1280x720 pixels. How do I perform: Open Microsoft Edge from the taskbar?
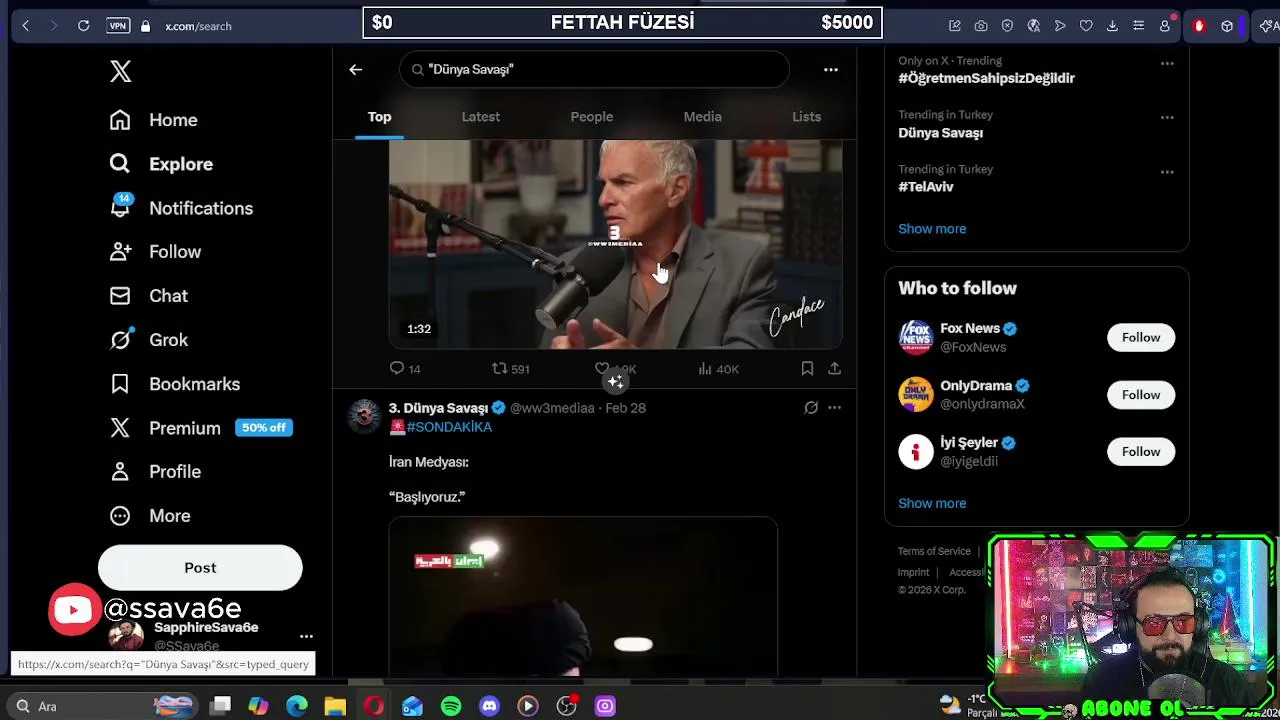tap(297, 706)
